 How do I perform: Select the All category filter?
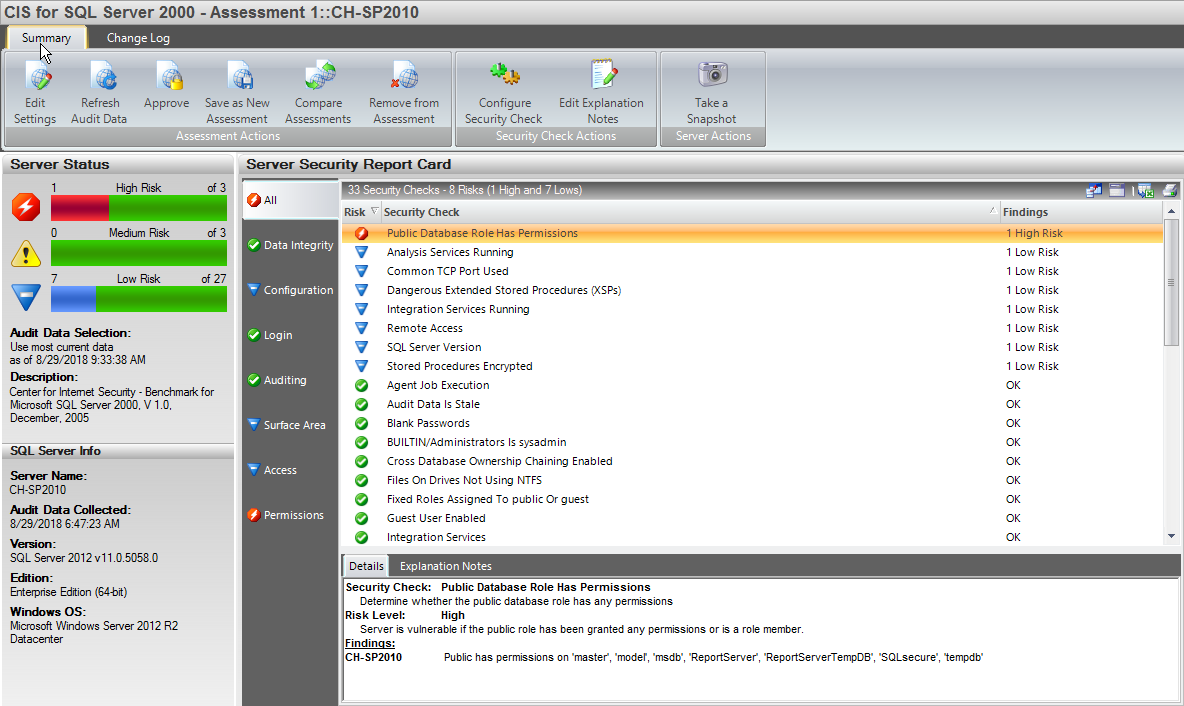pos(291,200)
